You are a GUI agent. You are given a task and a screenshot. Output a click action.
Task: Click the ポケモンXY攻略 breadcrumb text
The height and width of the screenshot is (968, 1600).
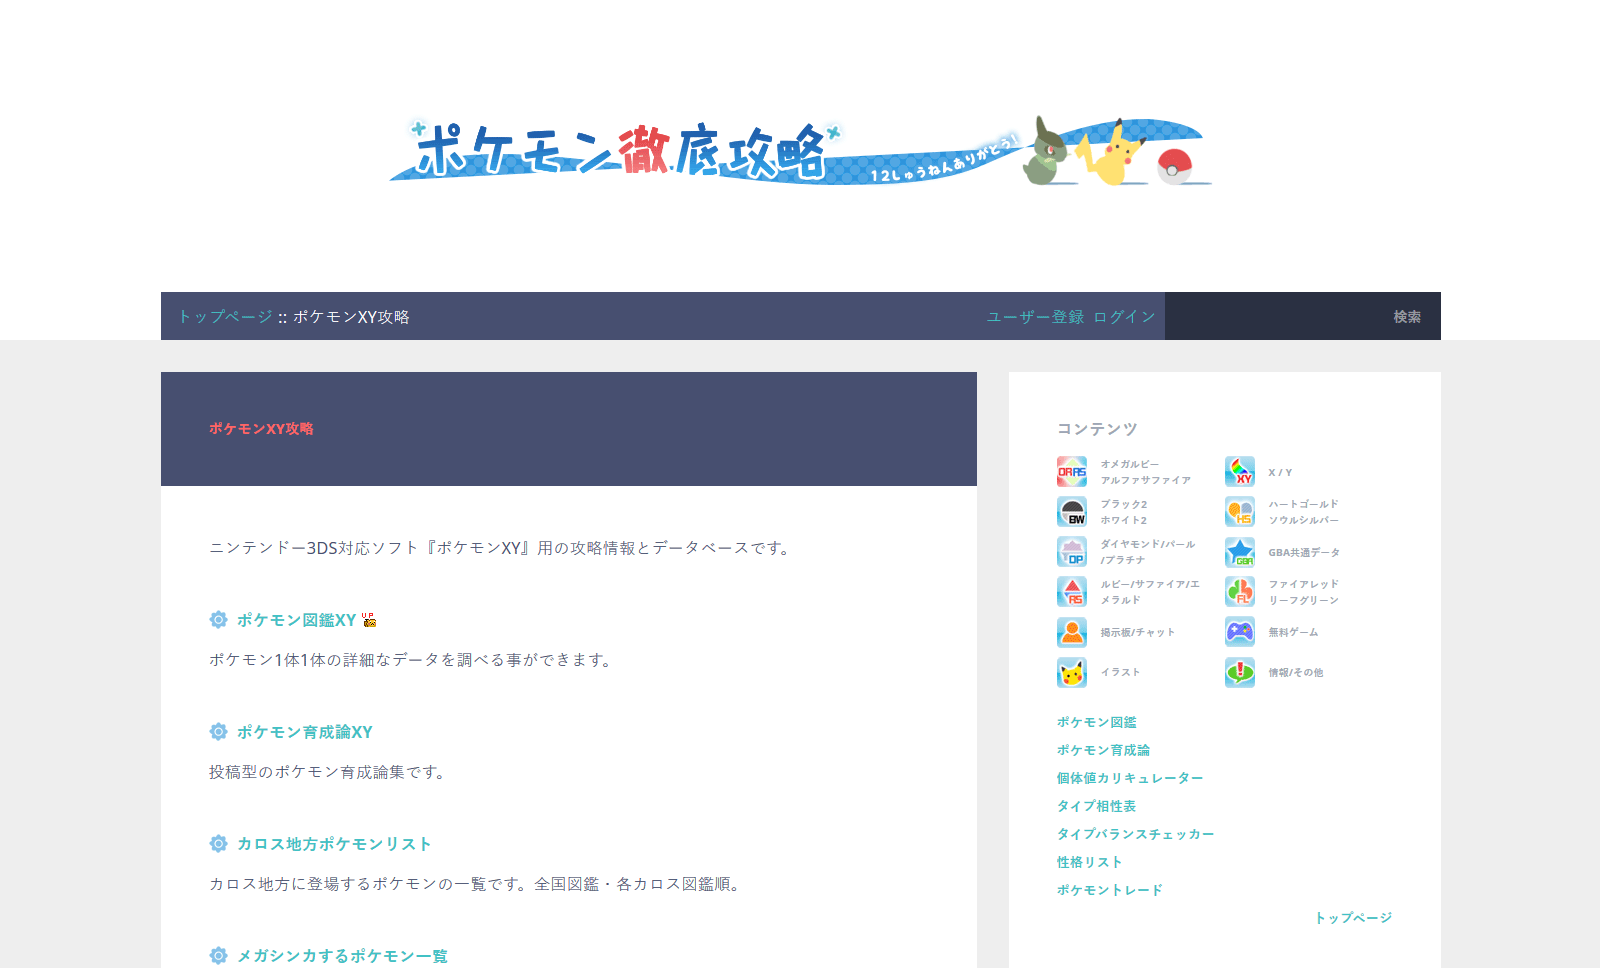tap(351, 317)
